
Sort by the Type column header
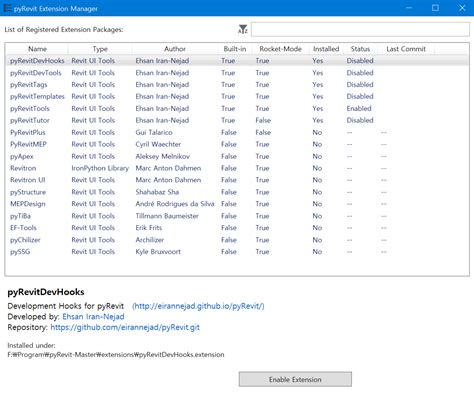tap(100, 49)
